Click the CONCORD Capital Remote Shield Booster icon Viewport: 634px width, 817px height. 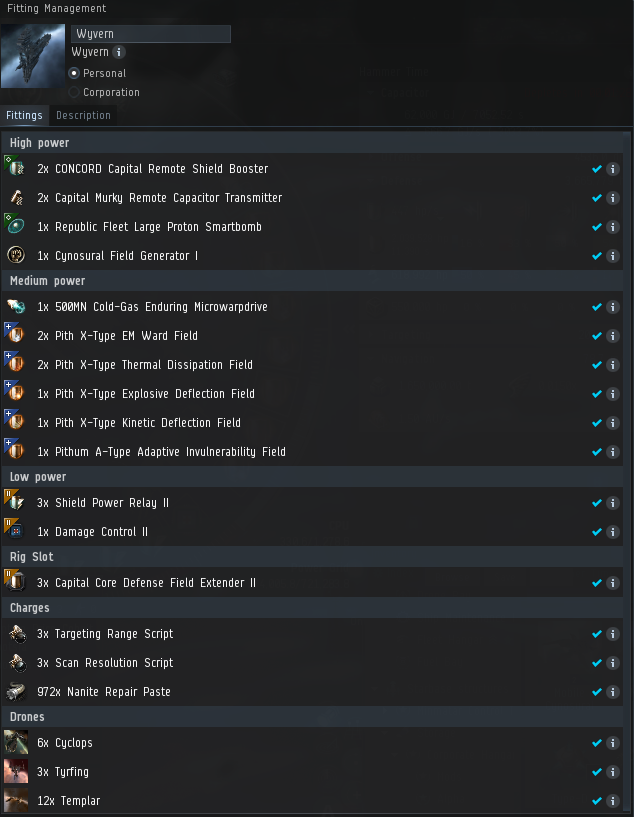(x=16, y=168)
